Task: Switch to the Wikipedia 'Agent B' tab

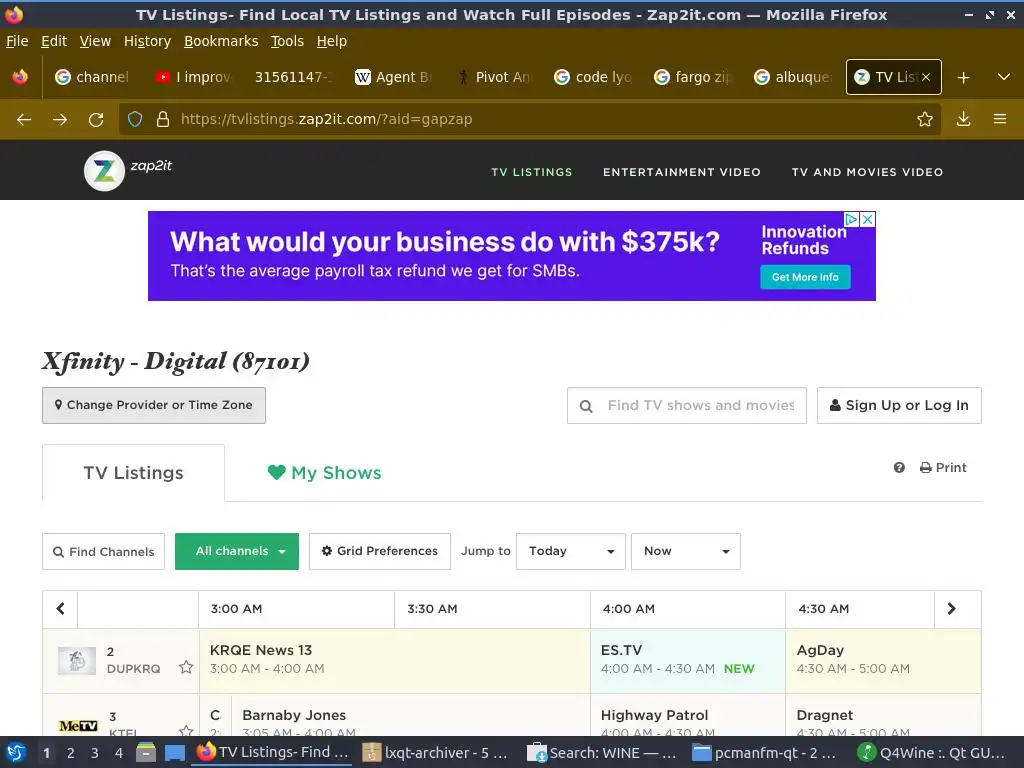Action: [x=394, y=77]
